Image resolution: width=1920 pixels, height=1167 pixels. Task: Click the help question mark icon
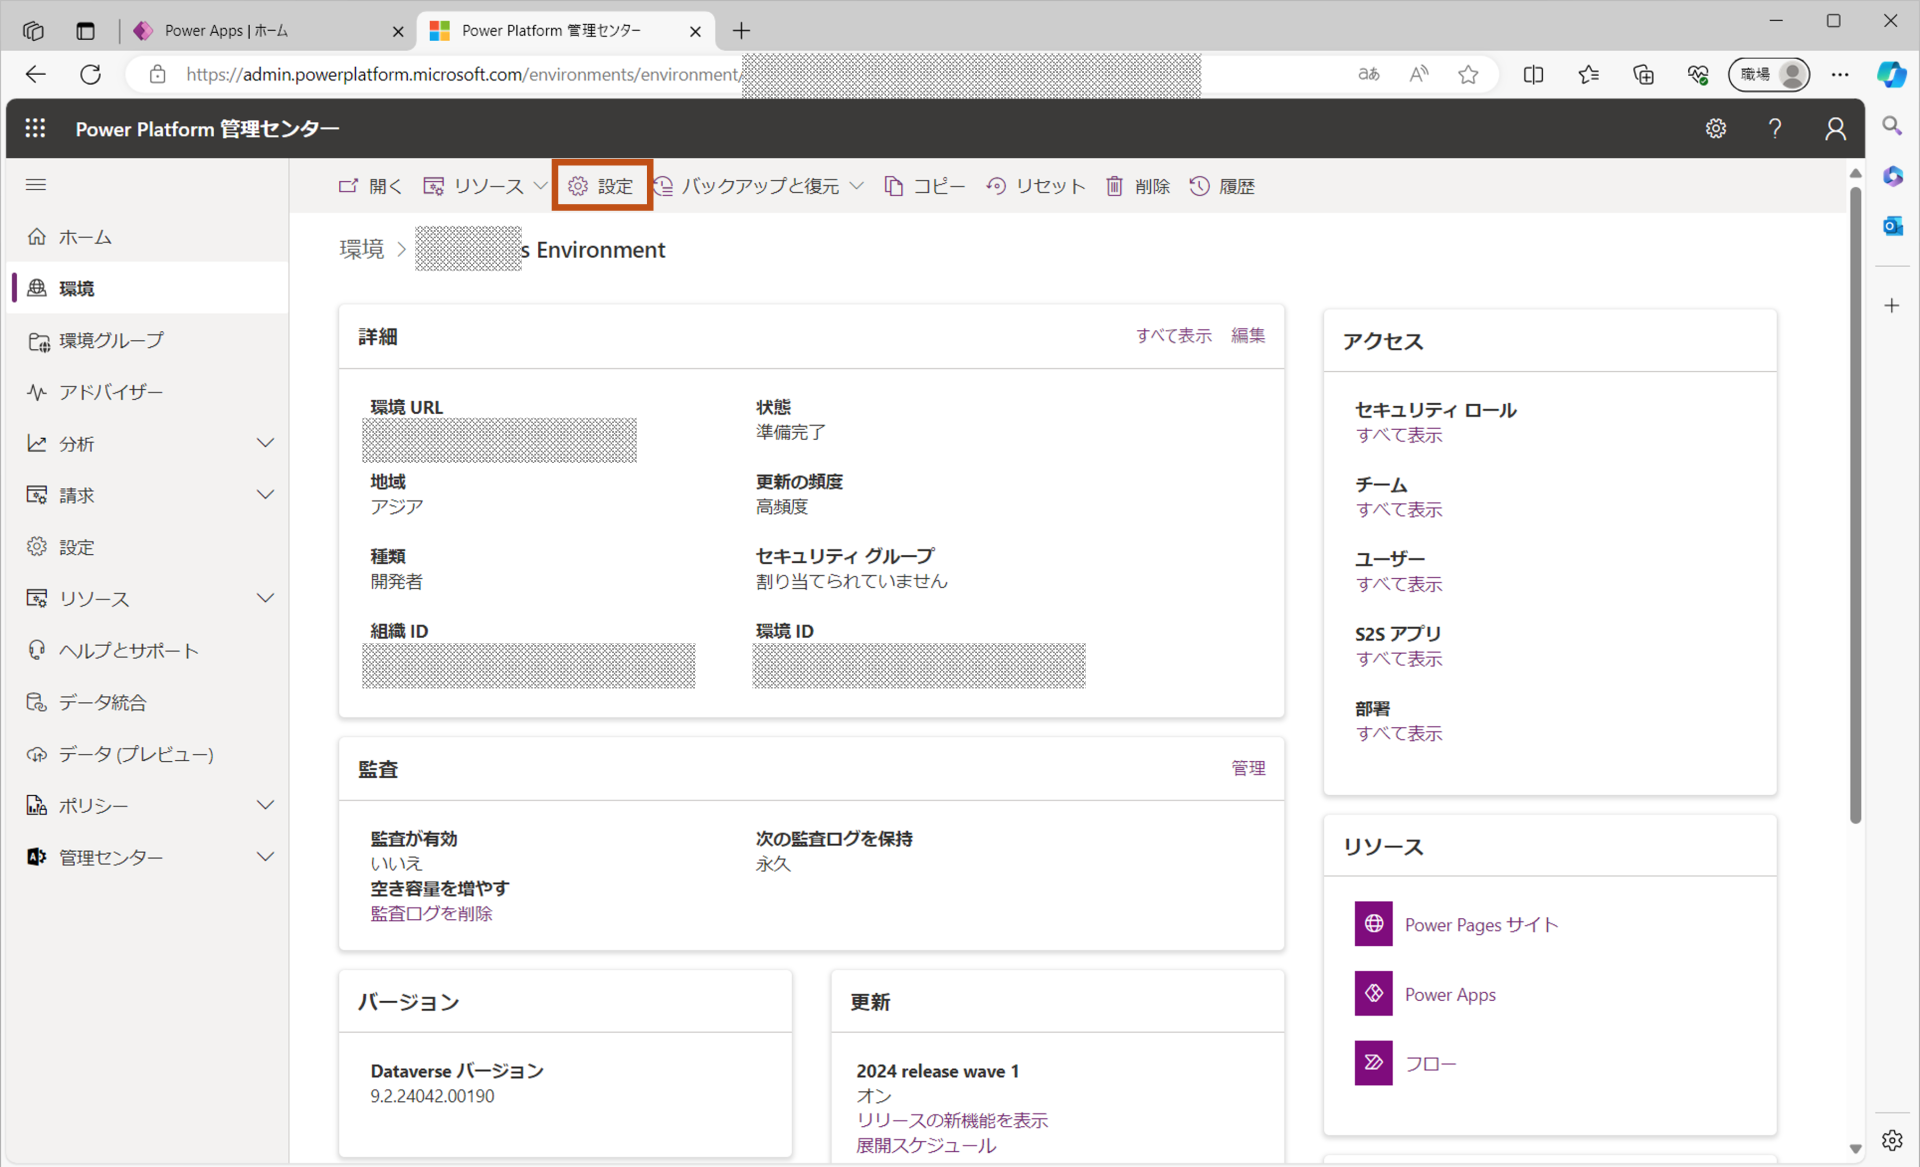tap(1775, 128)
